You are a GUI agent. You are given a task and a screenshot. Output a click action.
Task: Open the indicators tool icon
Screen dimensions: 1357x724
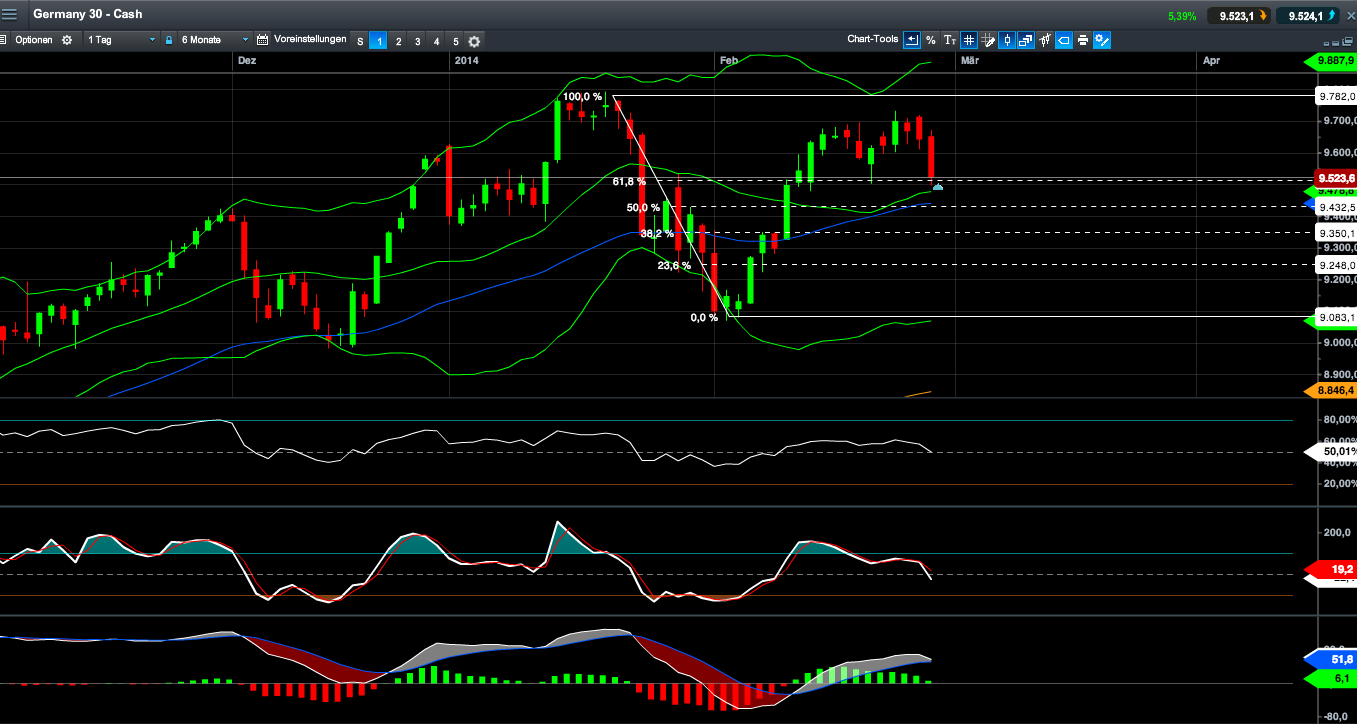1045,40
